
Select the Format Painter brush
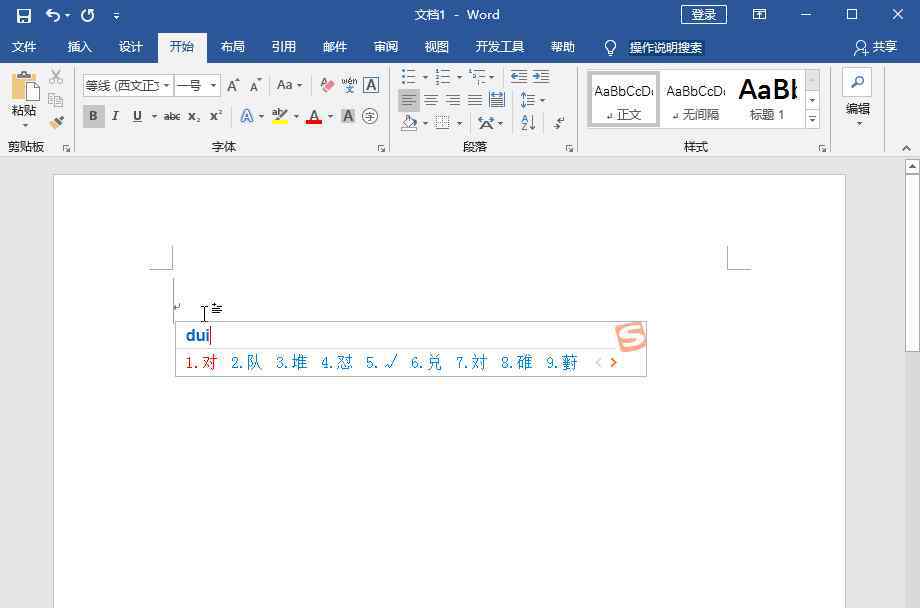pyautogui.click(x=56, y=123)
